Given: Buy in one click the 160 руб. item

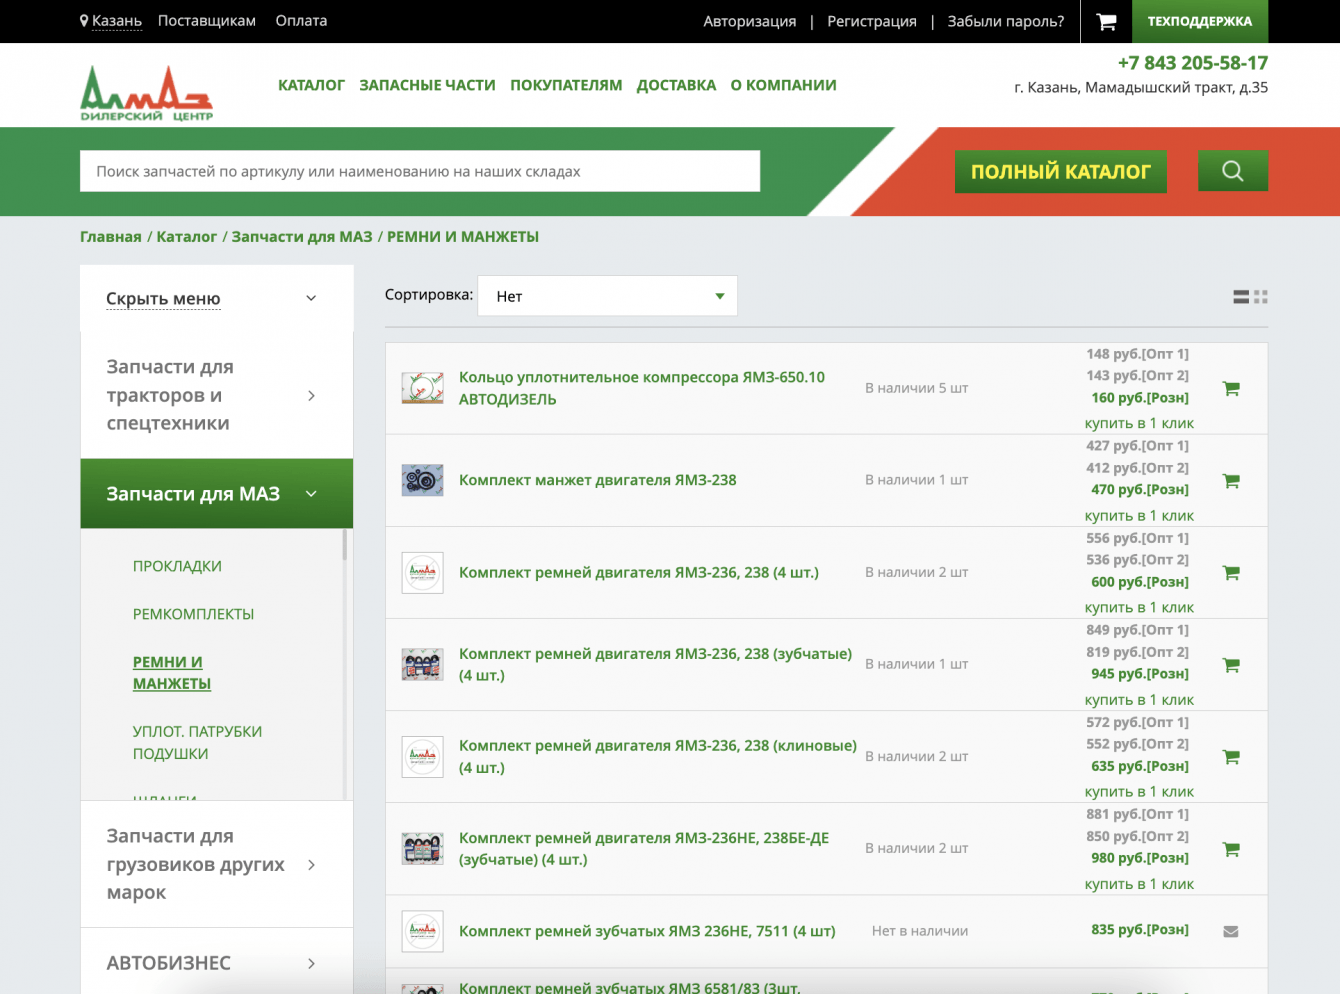Looking at the screenshot, I should (x=1139, y=423).
